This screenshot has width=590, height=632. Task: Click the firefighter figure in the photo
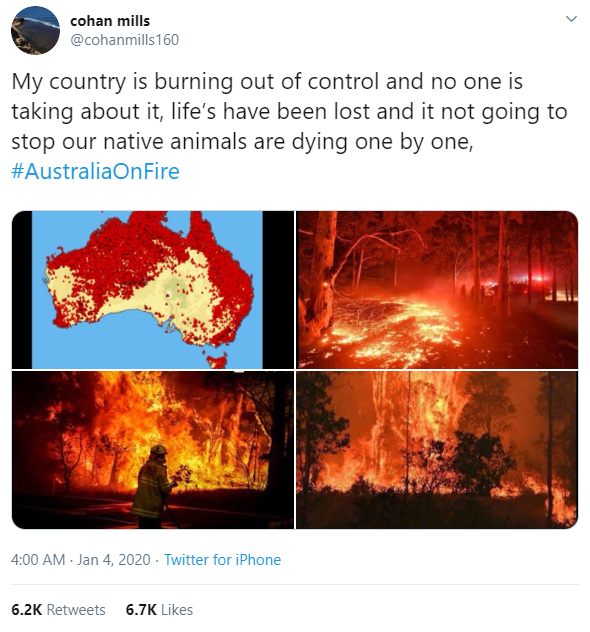(152, 486)
